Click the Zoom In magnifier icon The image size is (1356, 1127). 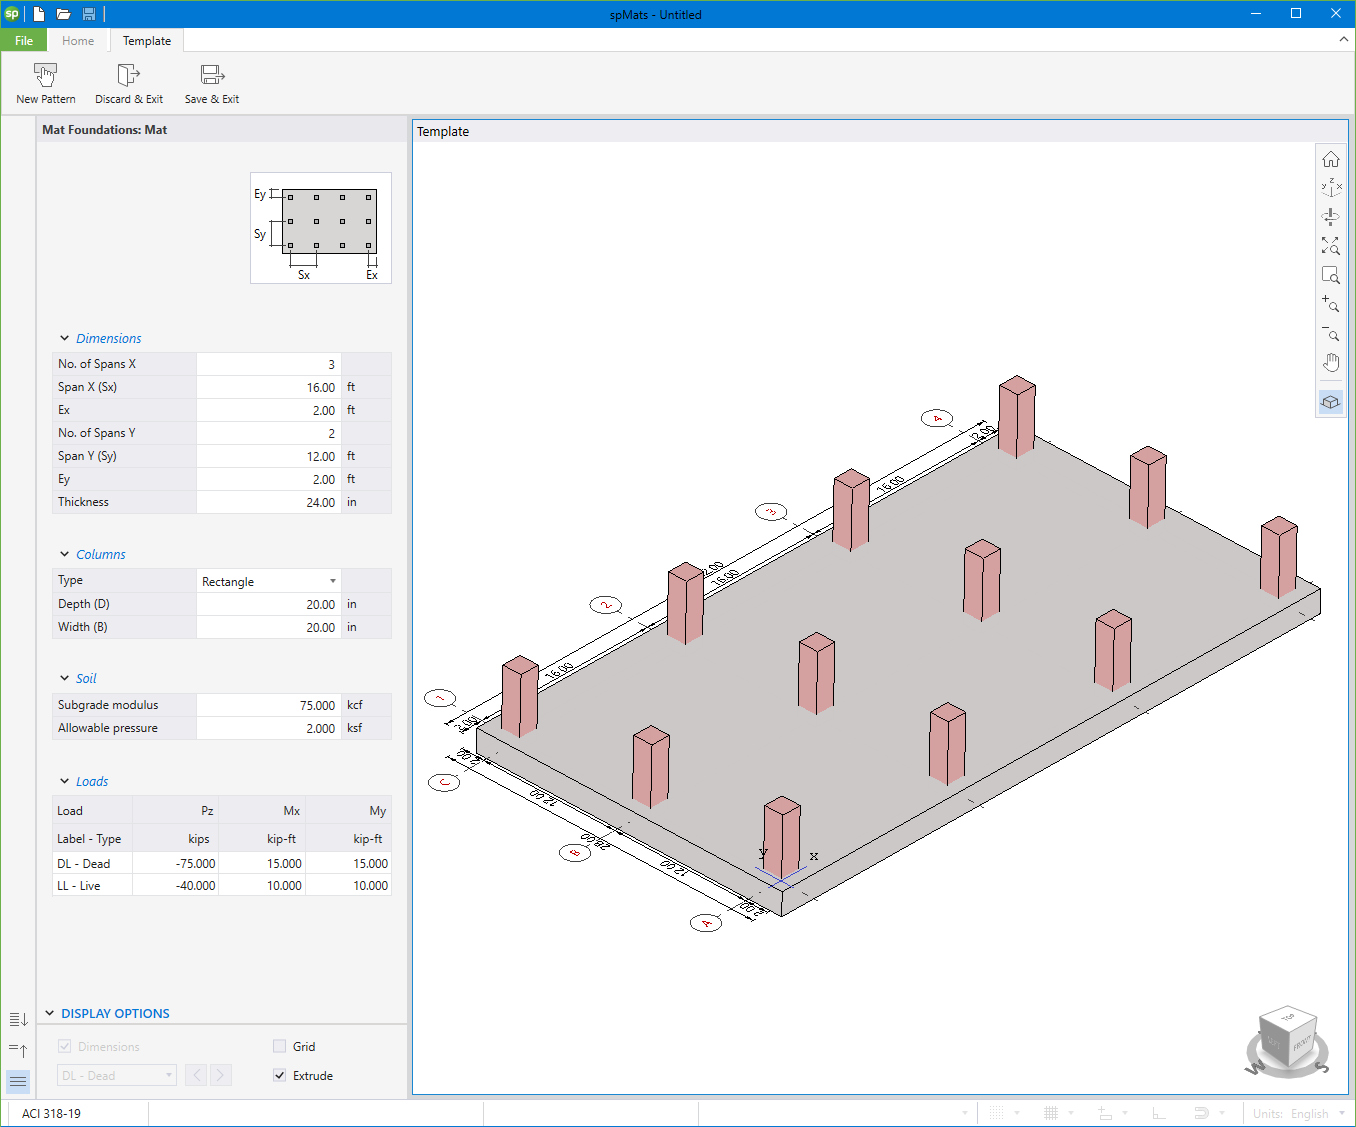pyautogui.click(x=1331, y=305)
